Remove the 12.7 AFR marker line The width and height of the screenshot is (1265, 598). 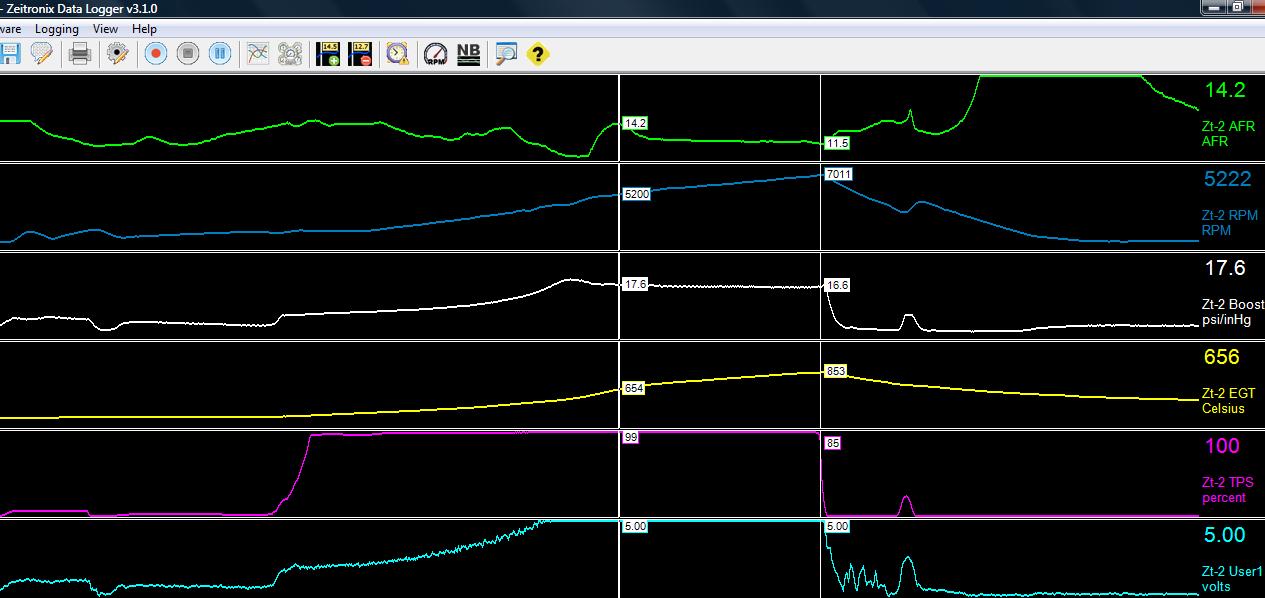tap(359, 54)
